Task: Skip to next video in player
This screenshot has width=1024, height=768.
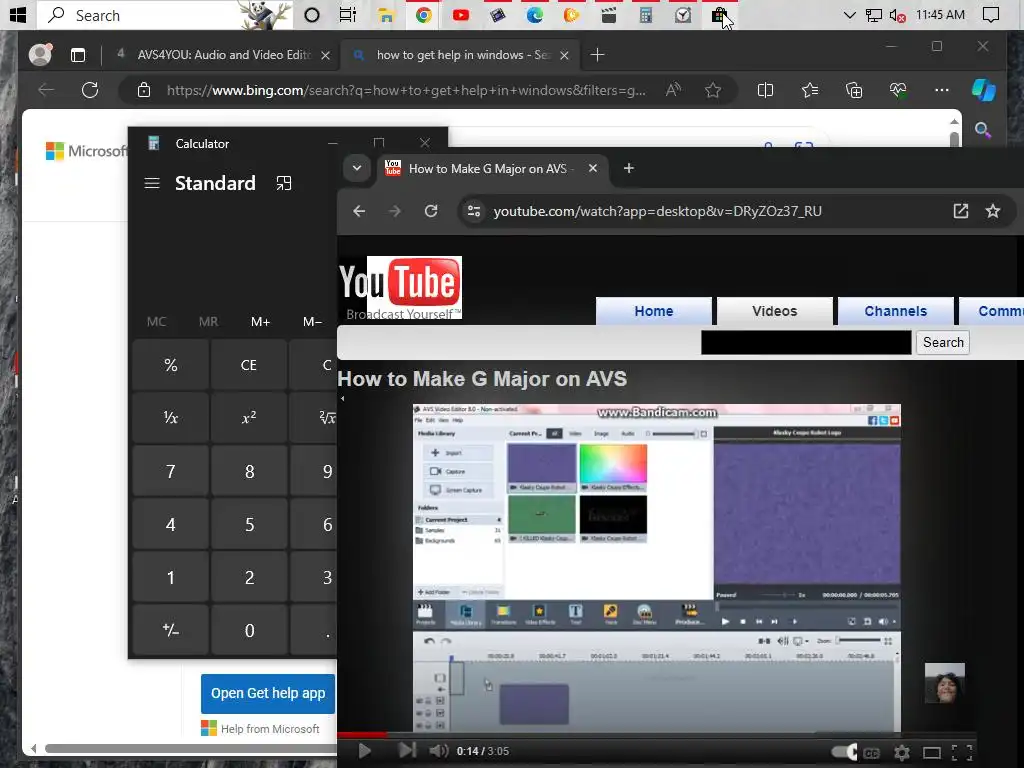Action: pos(407,751)
